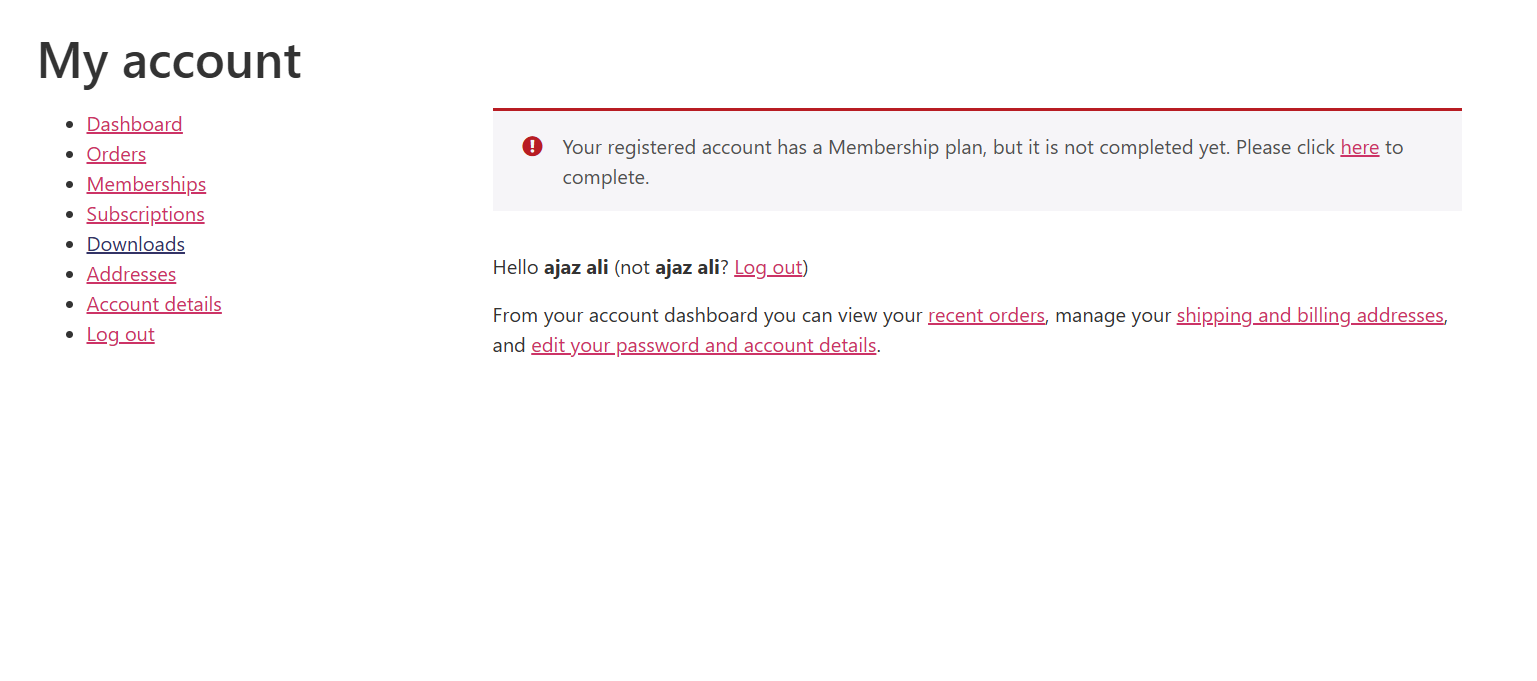Click the 'here' link to complete membership
The image size is (1537, 681).
pos(1359,147)
